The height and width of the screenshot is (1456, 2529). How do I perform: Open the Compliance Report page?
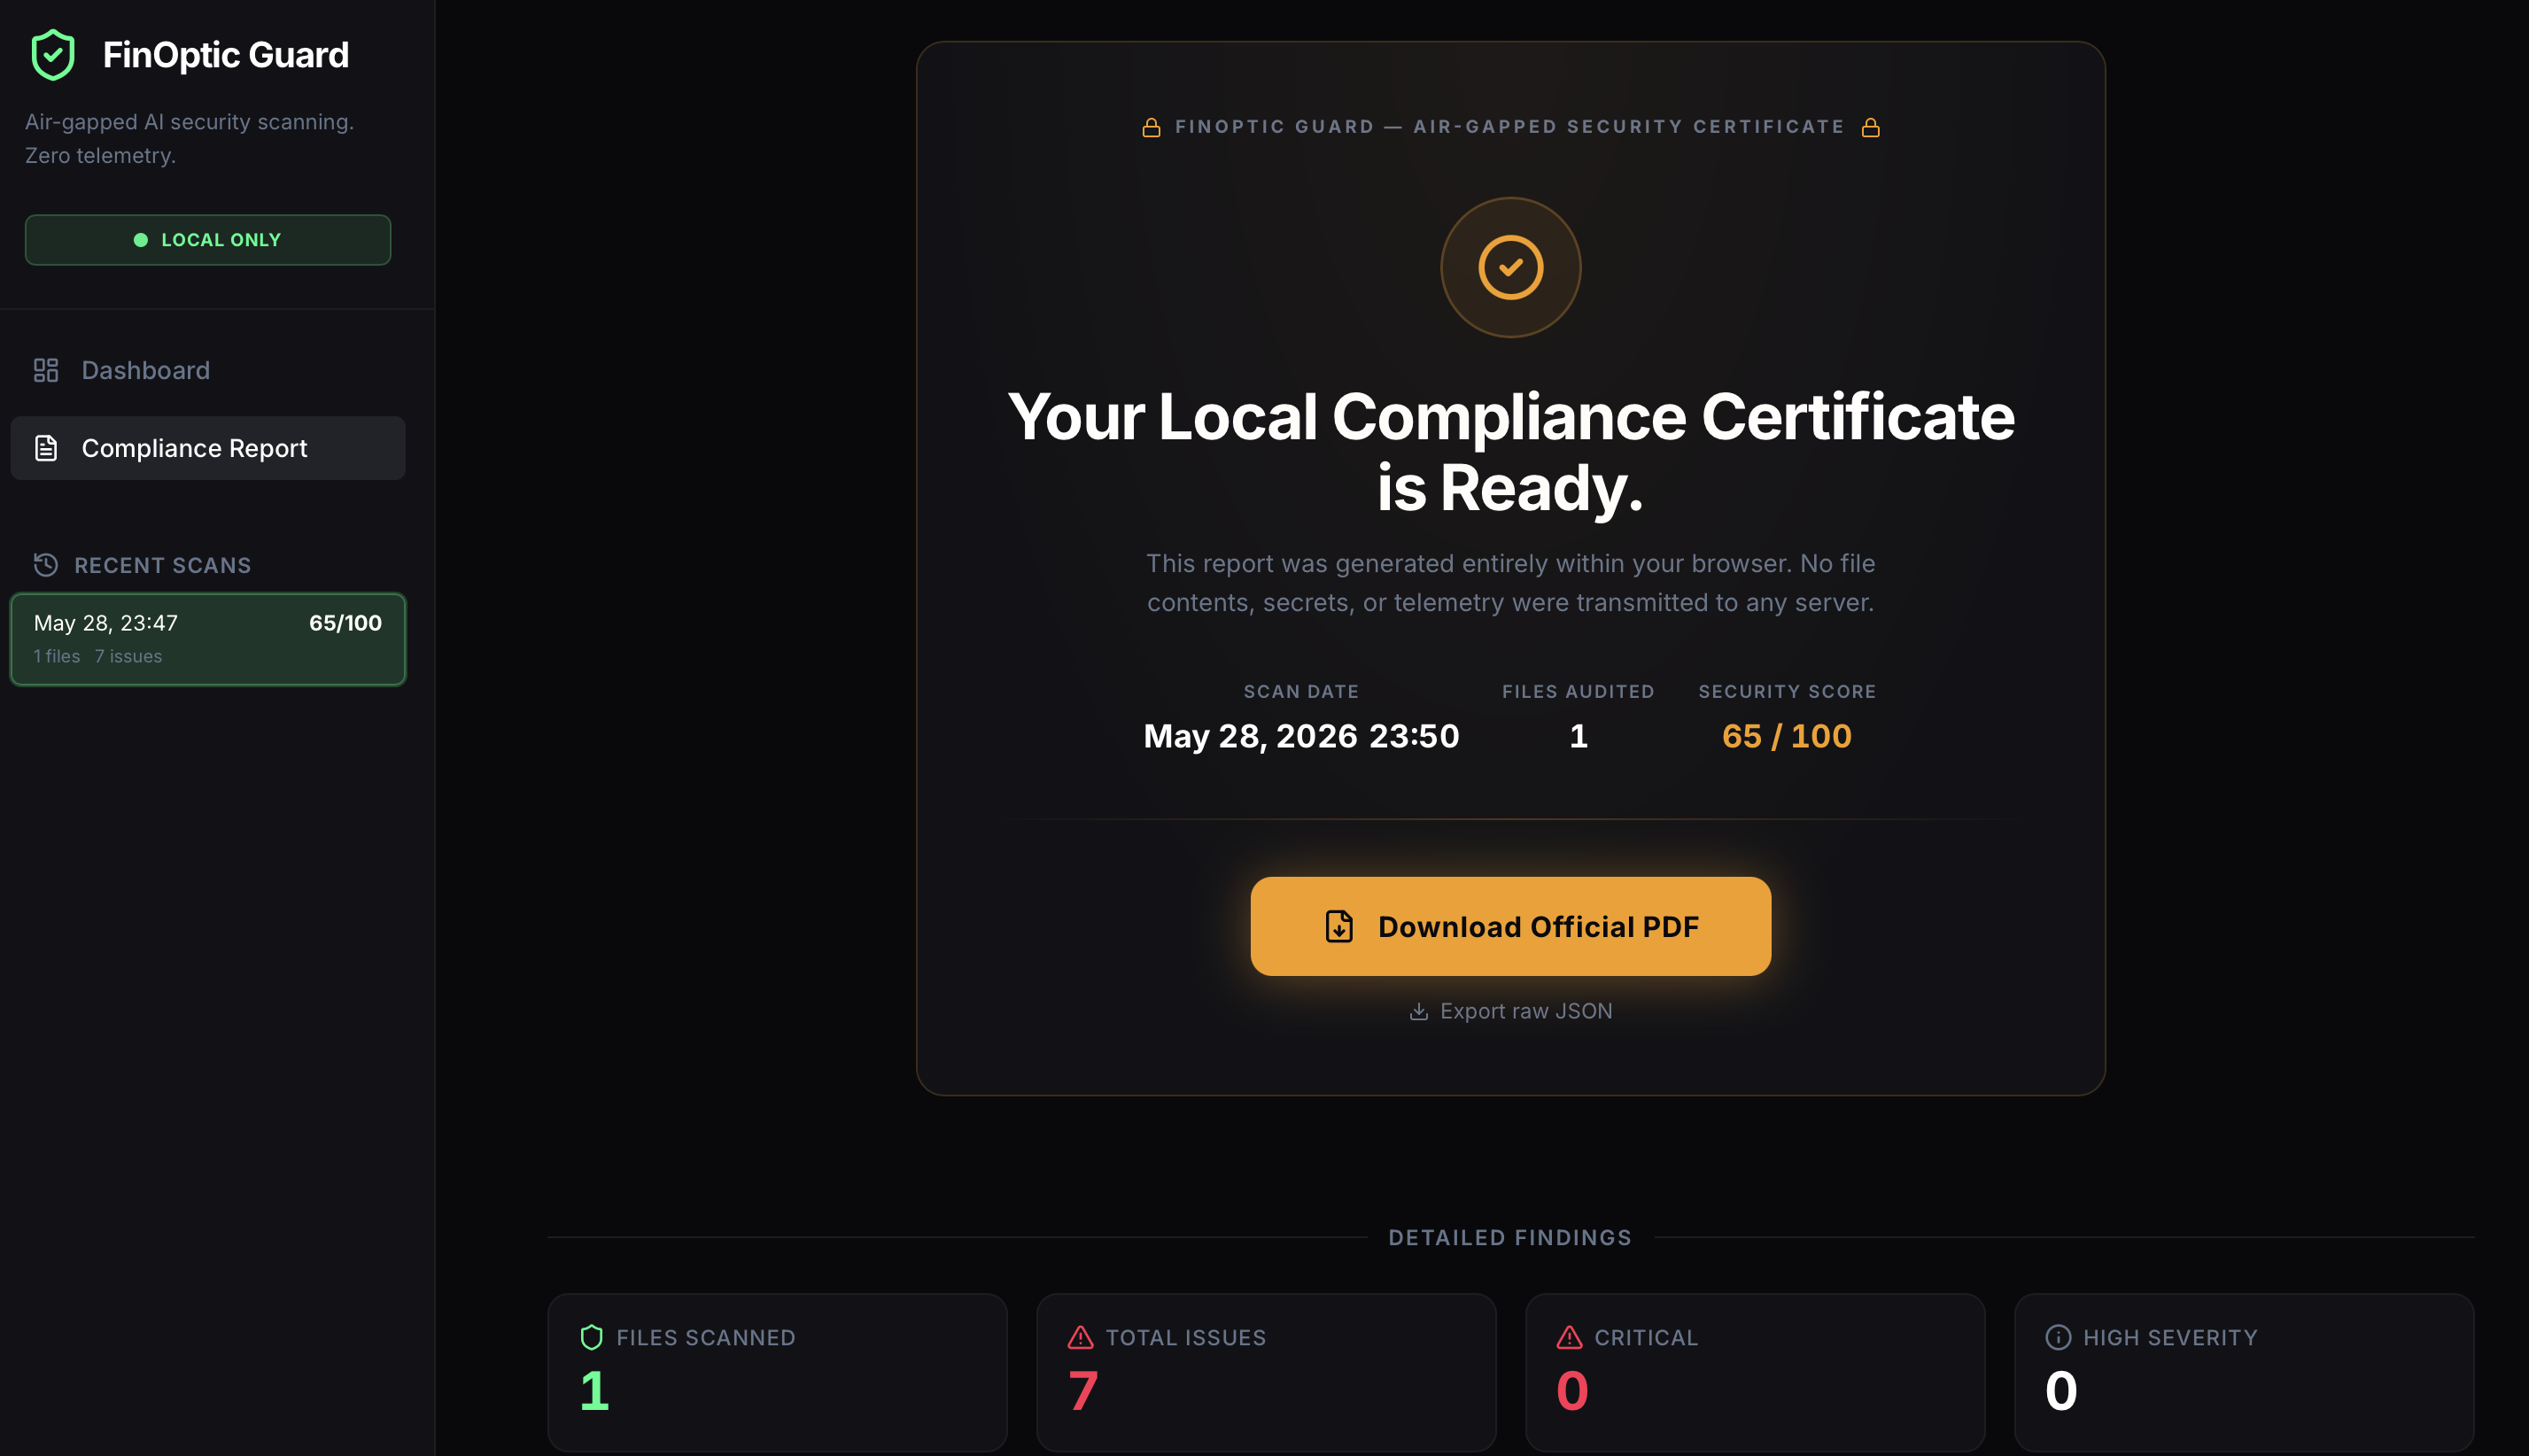[x=208, y=448]
